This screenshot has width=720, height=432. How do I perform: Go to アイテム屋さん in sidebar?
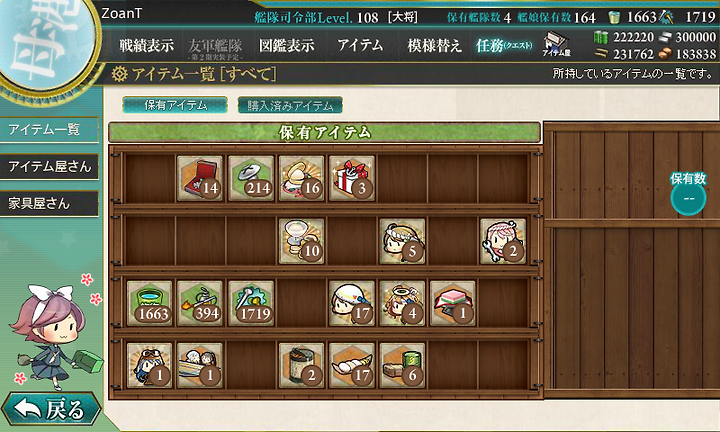[49, 166]
